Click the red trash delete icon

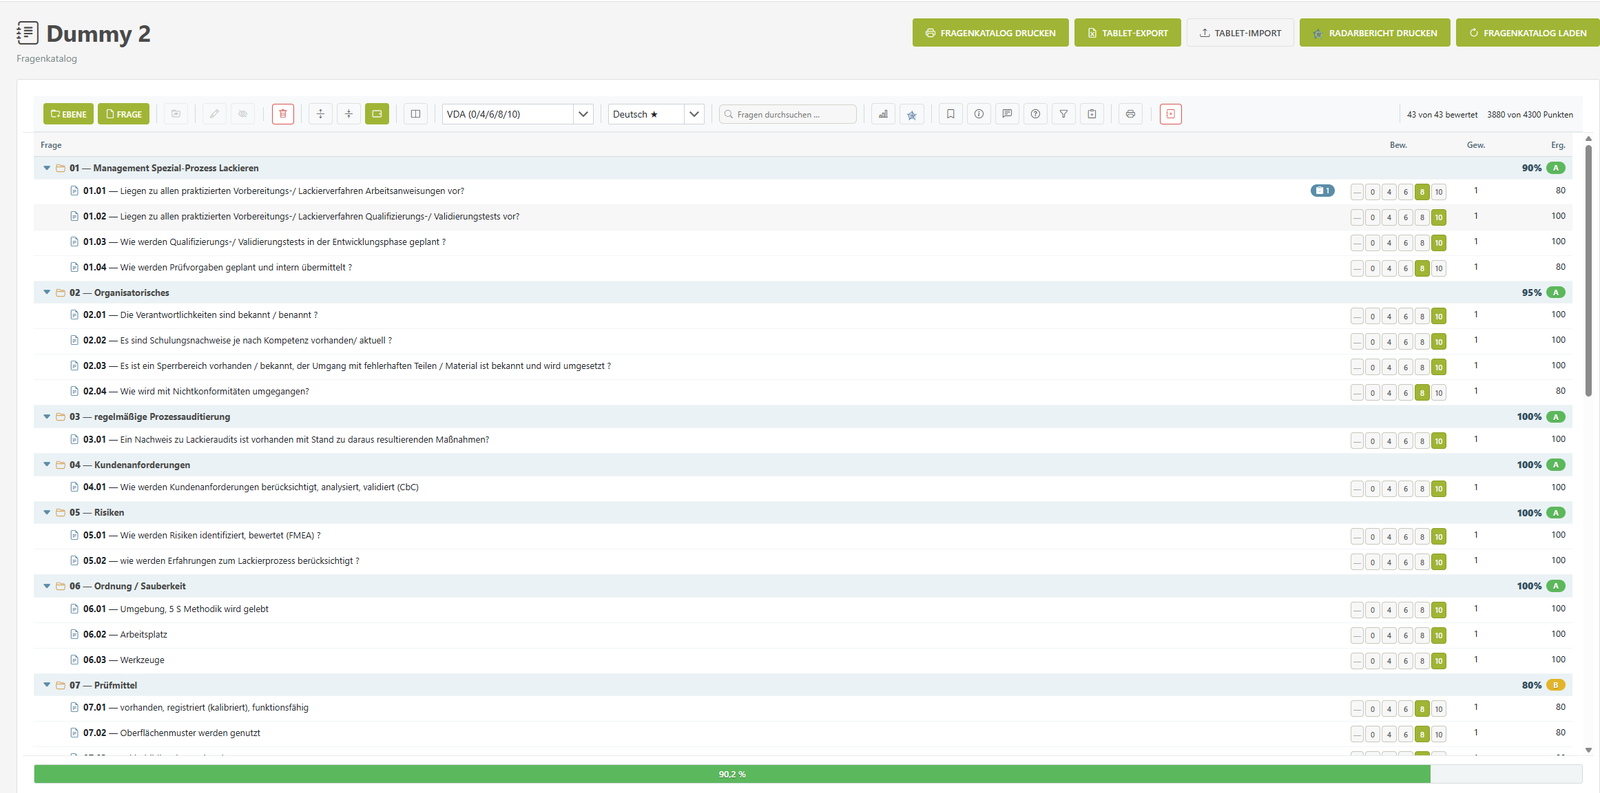pyautogui.click(x=283, y=114)
